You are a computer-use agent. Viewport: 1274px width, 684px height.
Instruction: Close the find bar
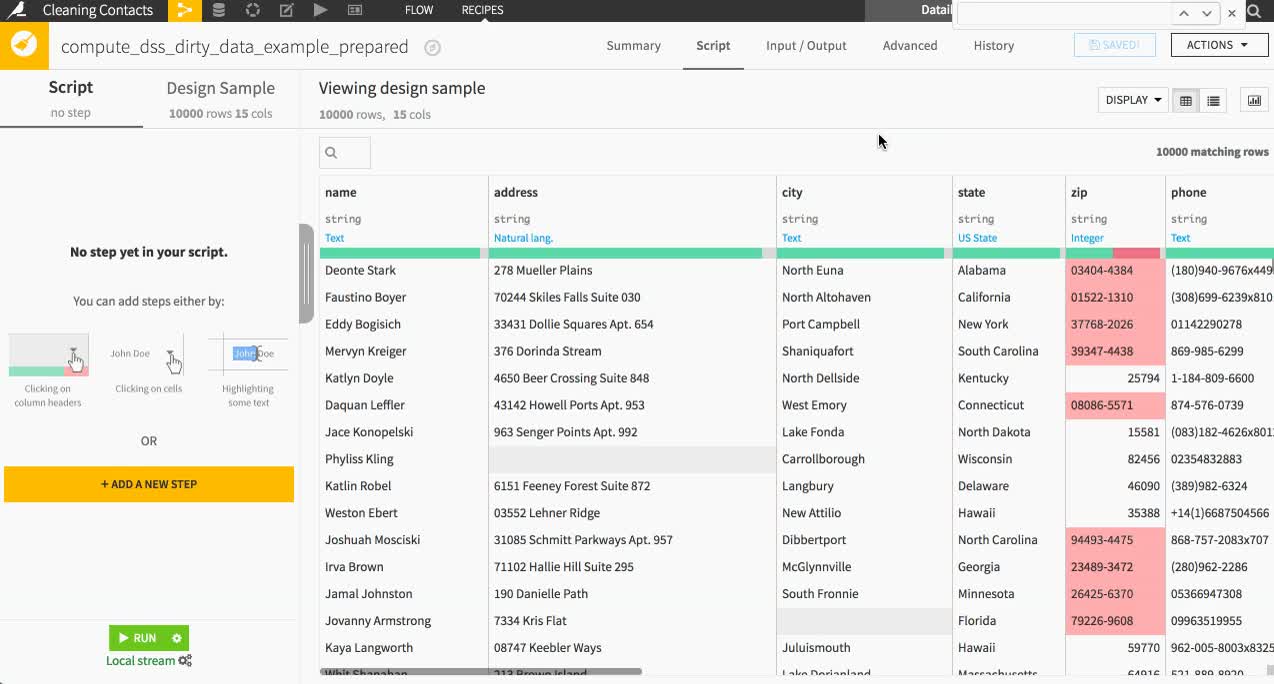[x=1232, y=13]
